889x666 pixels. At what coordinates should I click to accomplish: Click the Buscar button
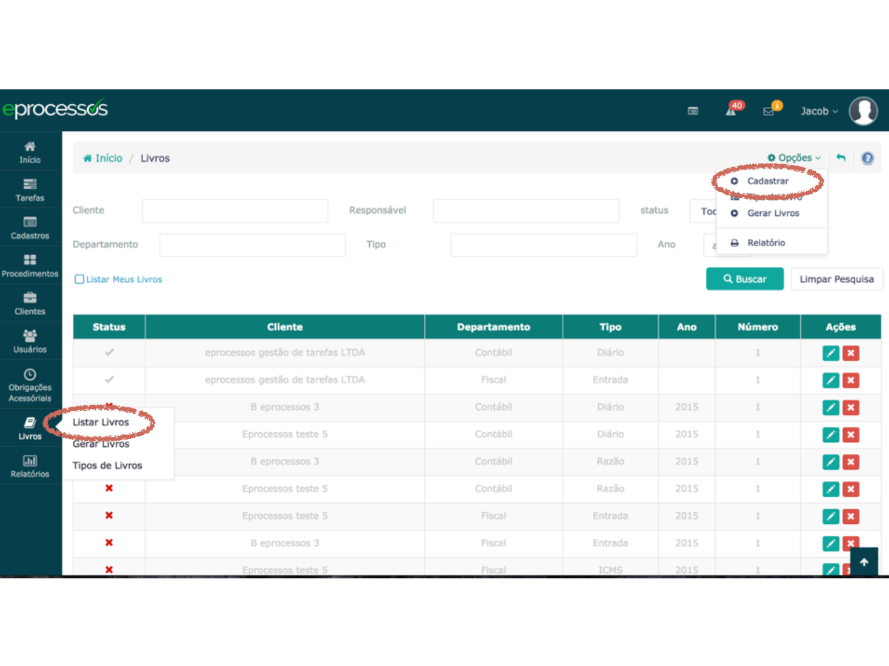click(x=744, y=279)
